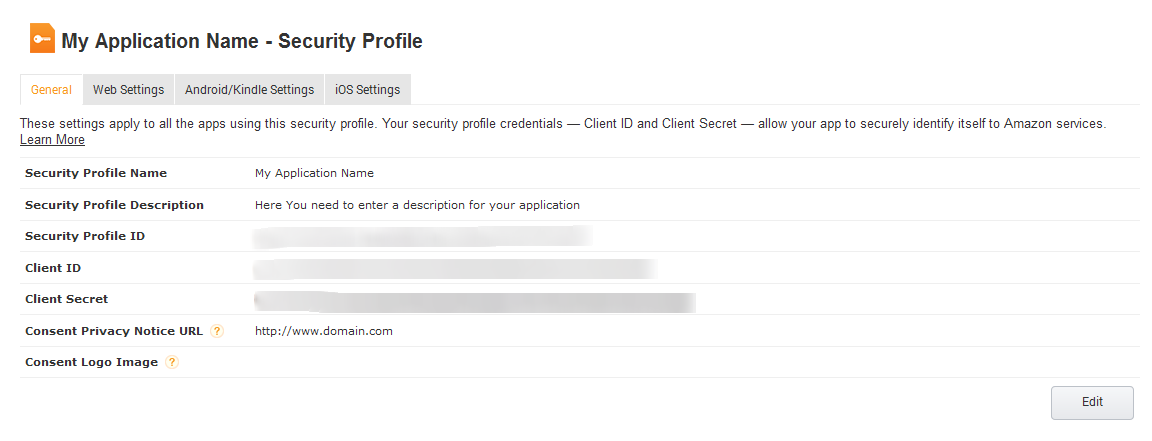Click the http://www.domain.com privacy URL value

click(x=323, y=331)
